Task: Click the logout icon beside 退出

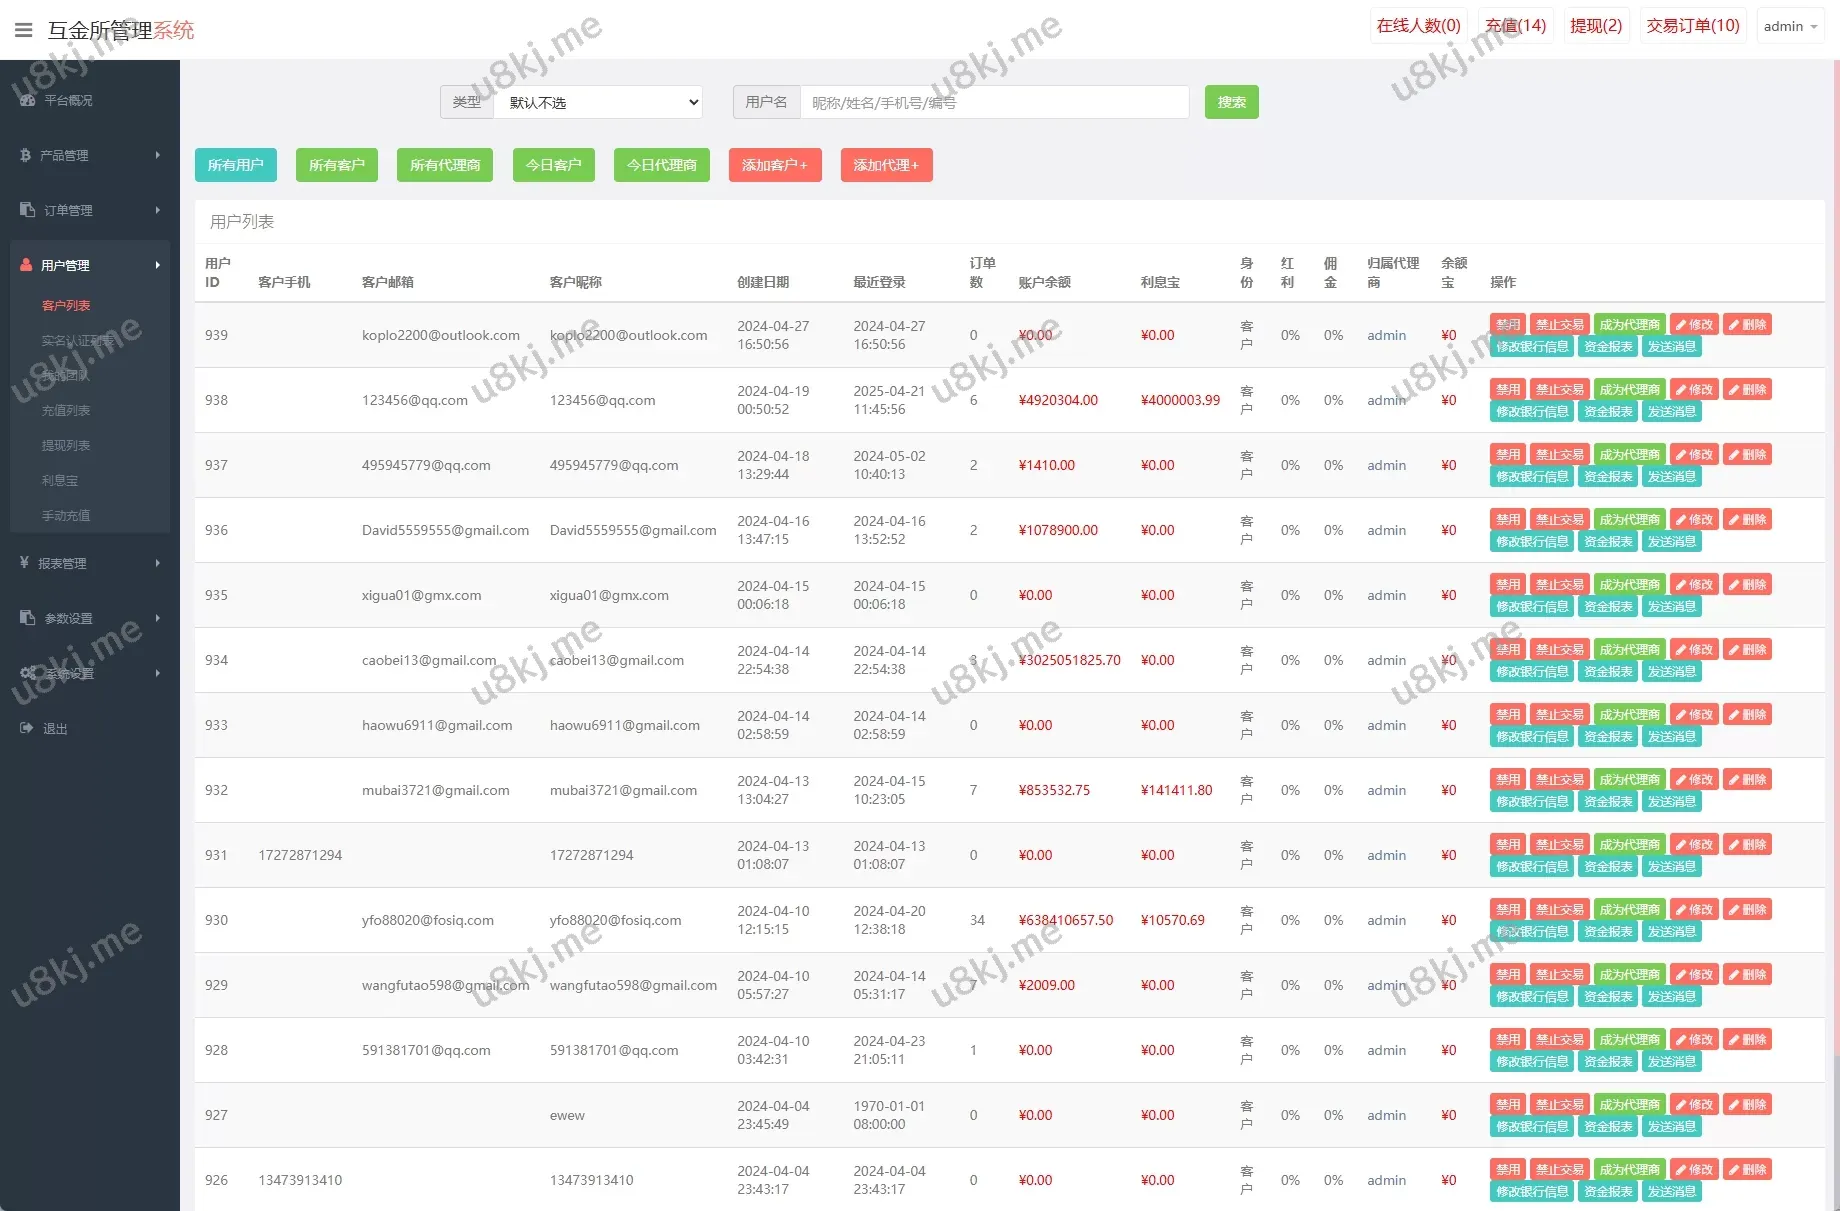Action: (26, 728)
